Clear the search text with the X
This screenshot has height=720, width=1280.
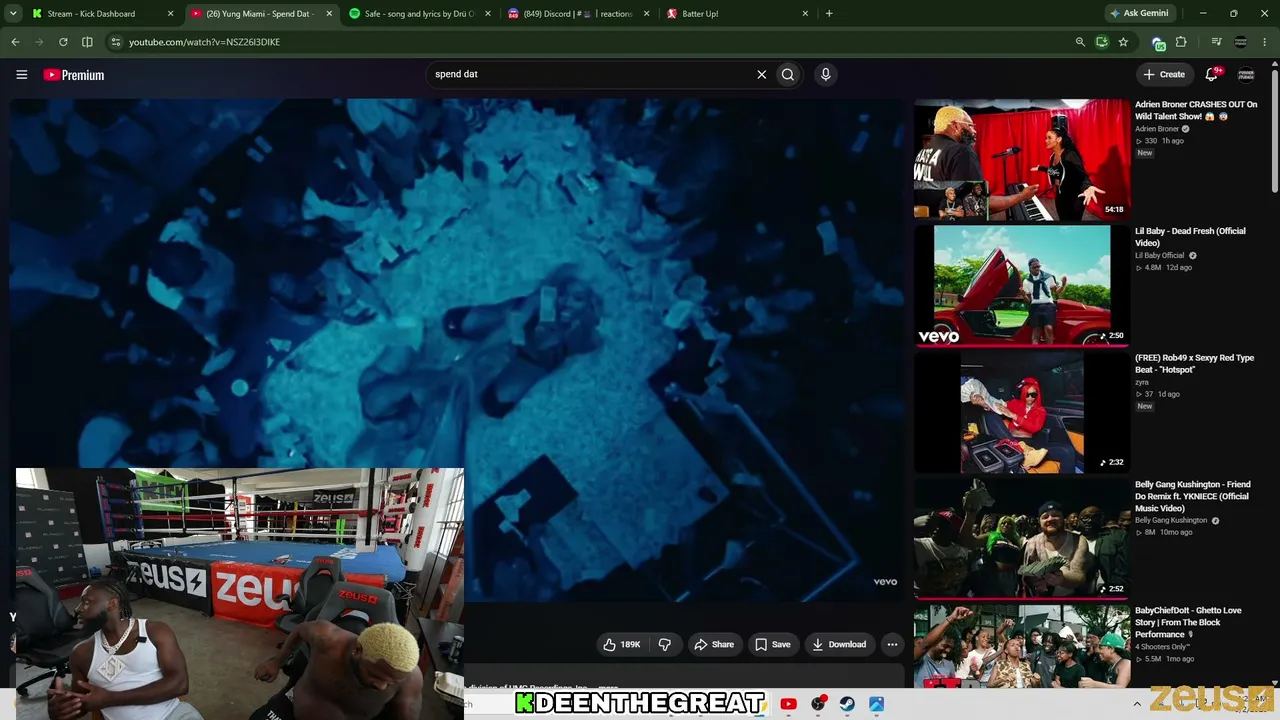pyautogui.click(x=761, y=74)
